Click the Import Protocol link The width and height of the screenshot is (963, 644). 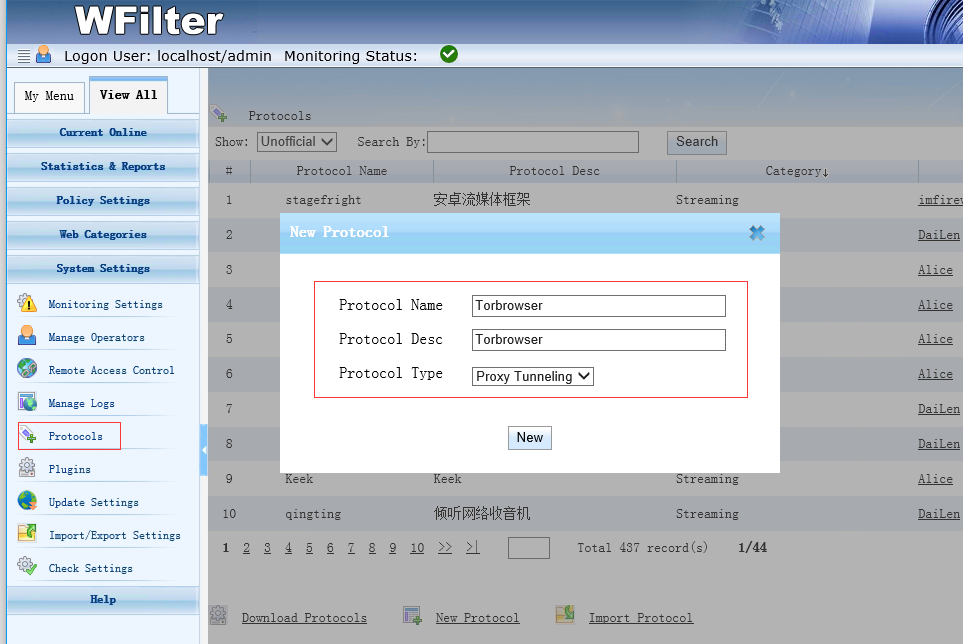[x=641, y=618]
